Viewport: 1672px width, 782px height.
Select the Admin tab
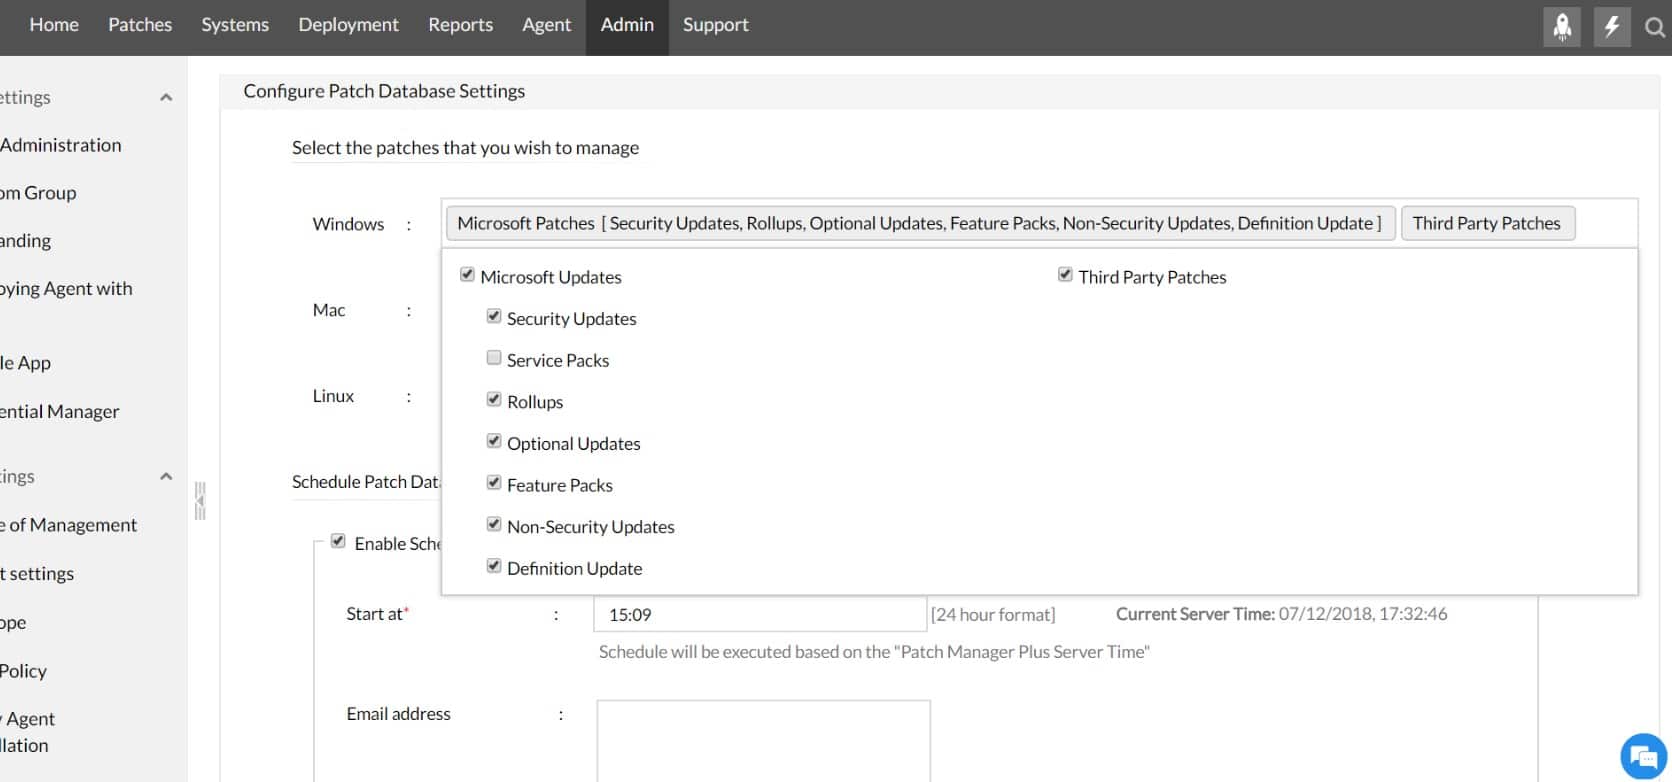click(627, 25)
